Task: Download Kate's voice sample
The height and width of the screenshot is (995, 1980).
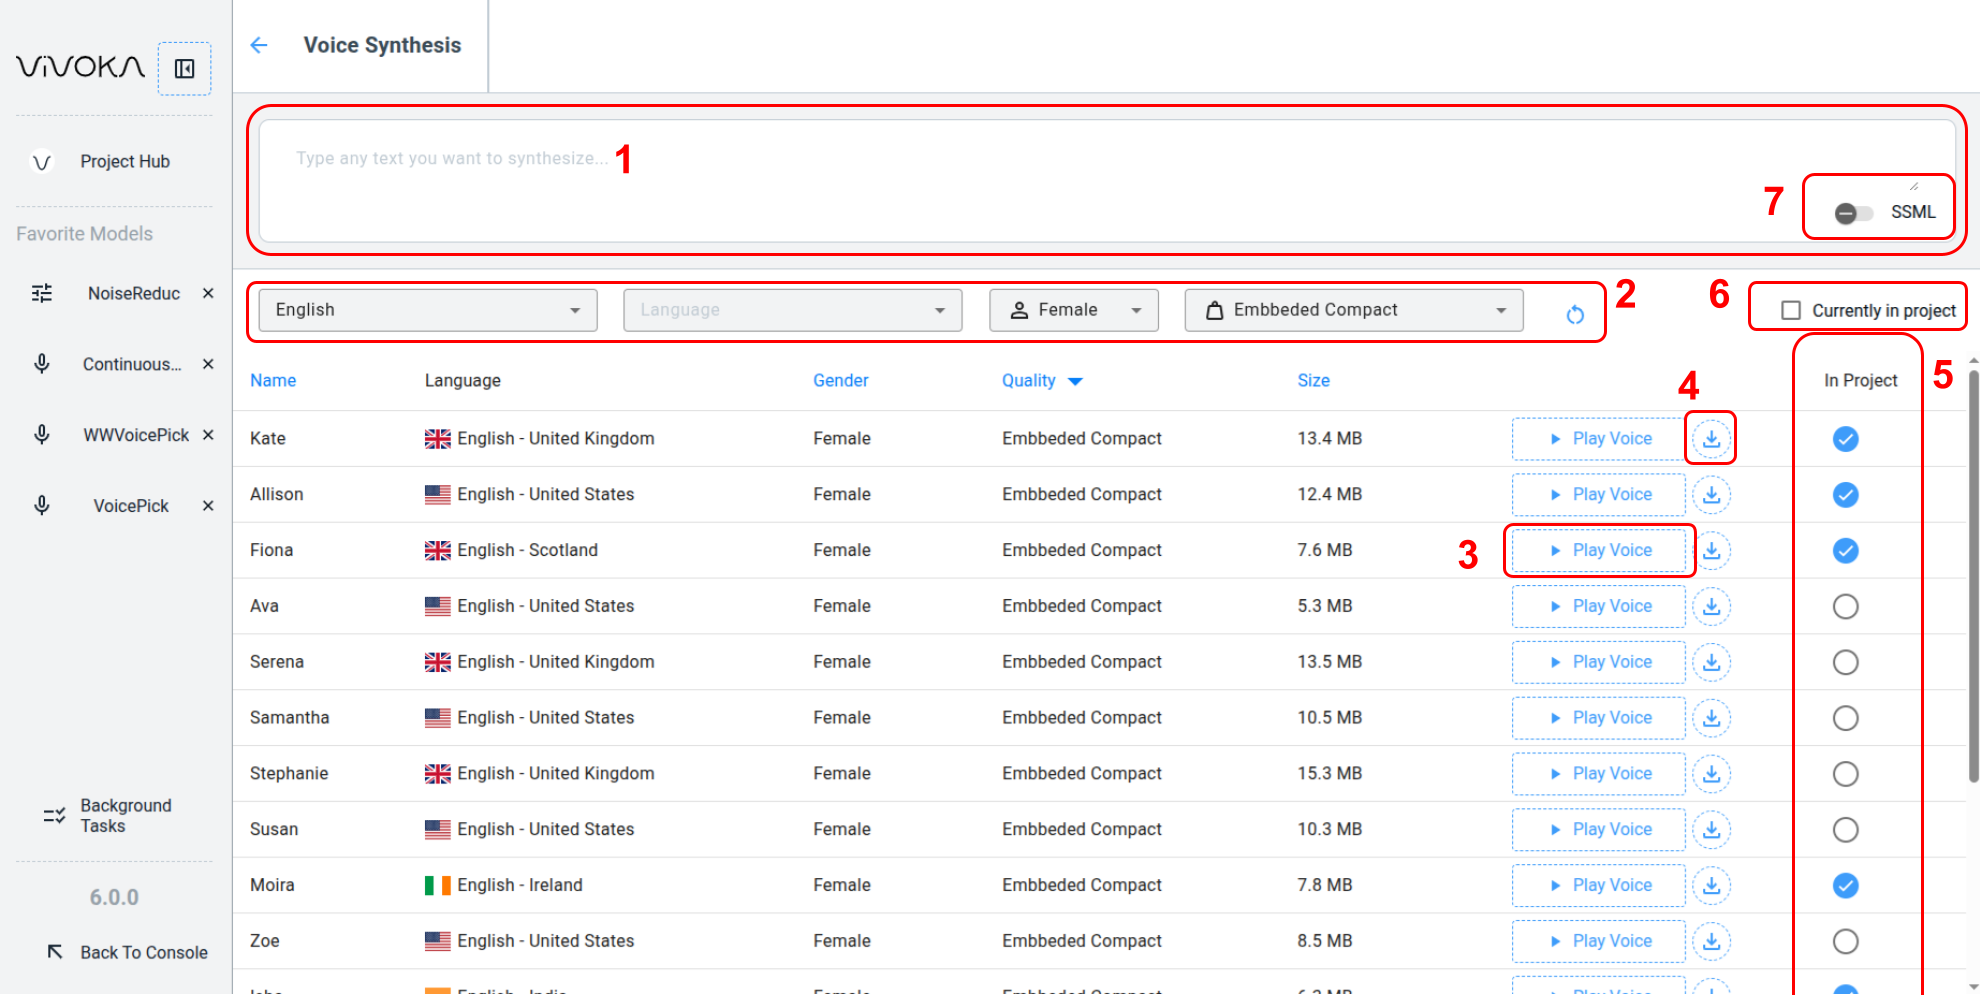Action: coord(1711,439)
